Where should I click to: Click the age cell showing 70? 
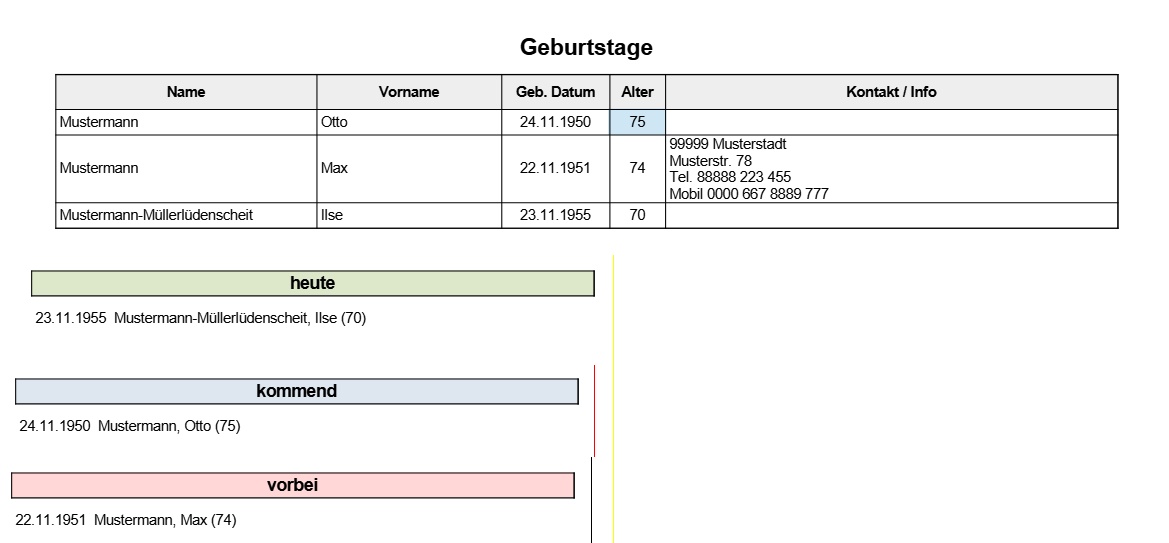(x=637, y=215)
